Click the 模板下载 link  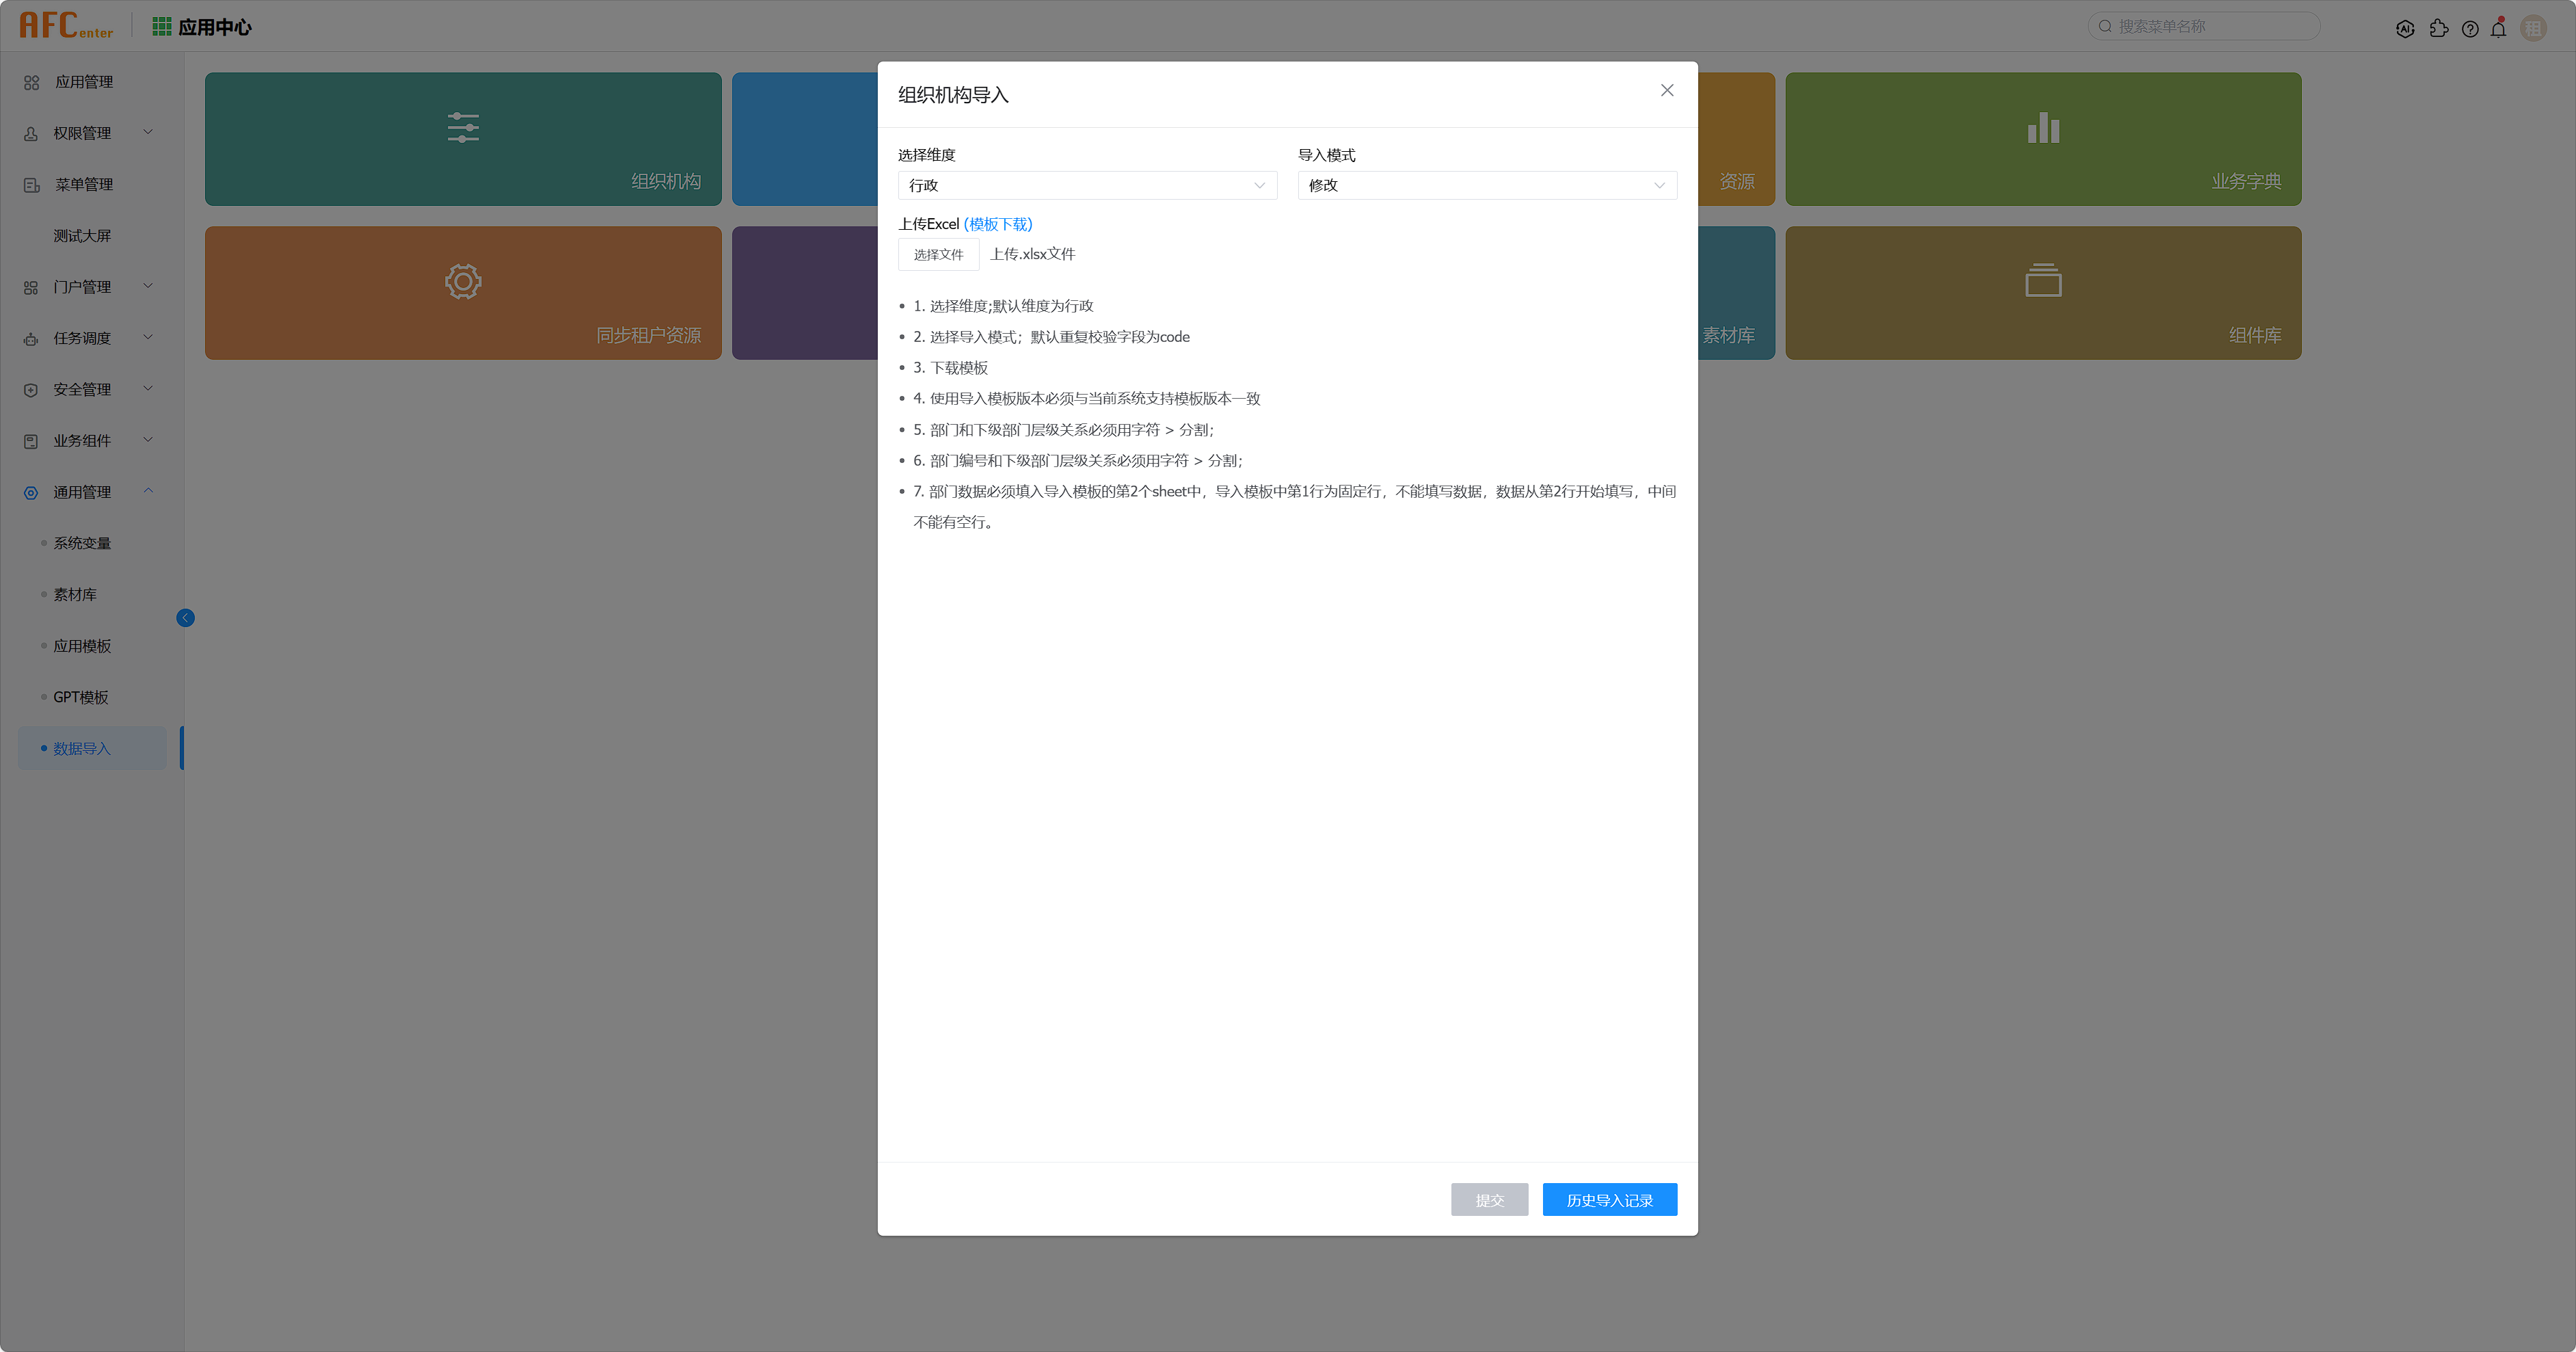pyautogui.click(x=997, y=224)
